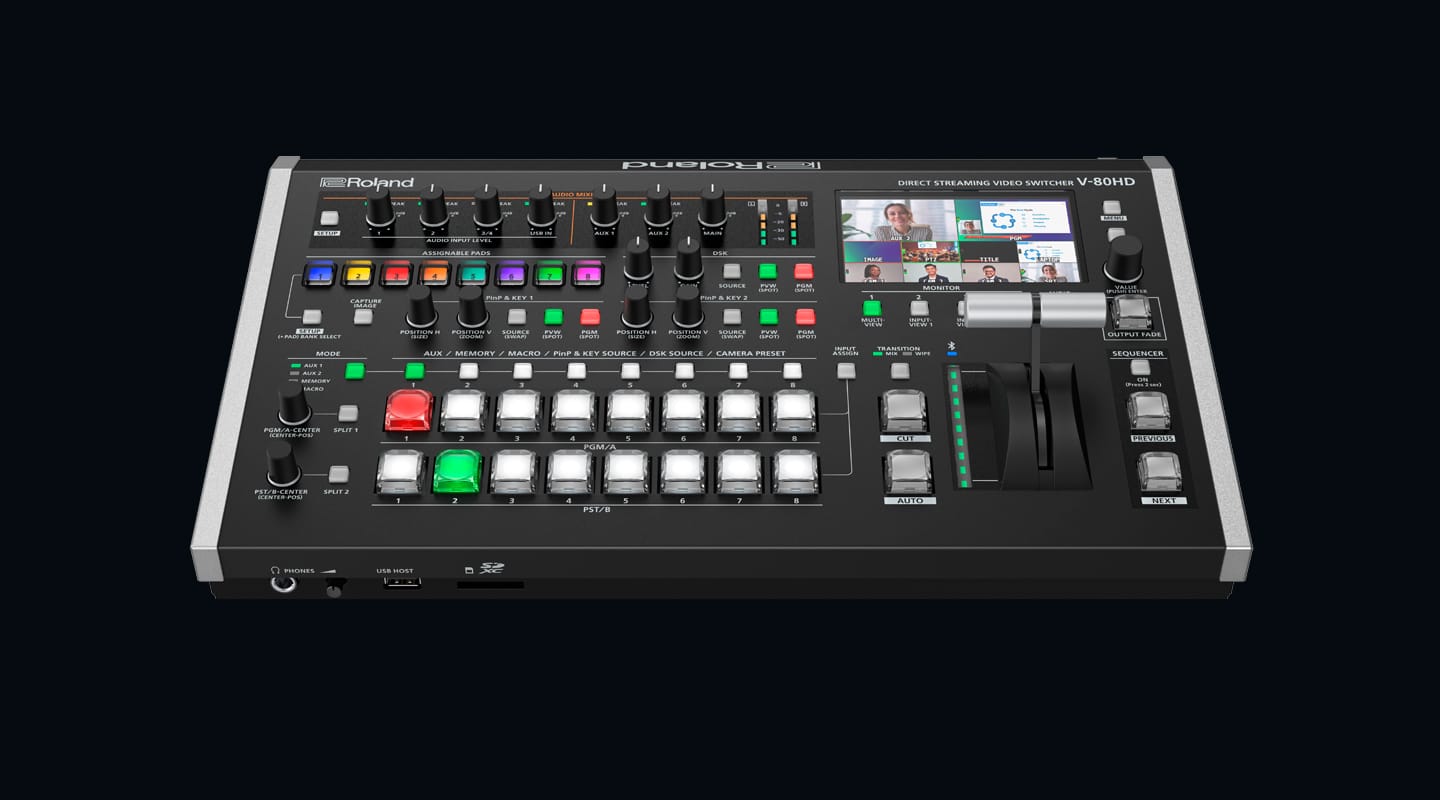The height and width of the screenshot is (800, 1440).
Task: Tap the yellow assignable pad 2
Action: coord(357,274)
